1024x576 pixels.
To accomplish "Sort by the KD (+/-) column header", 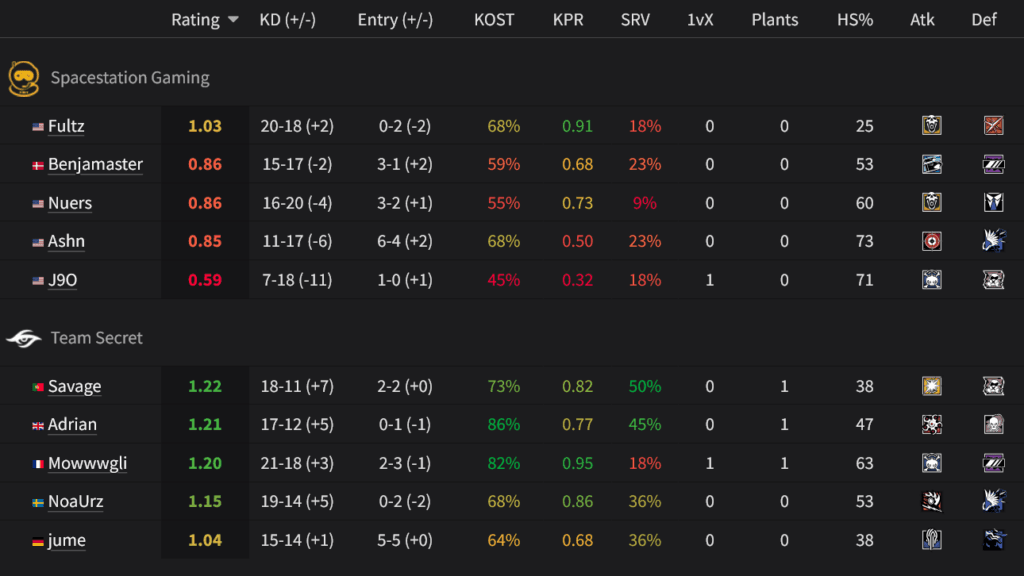I will click(290, 19).
